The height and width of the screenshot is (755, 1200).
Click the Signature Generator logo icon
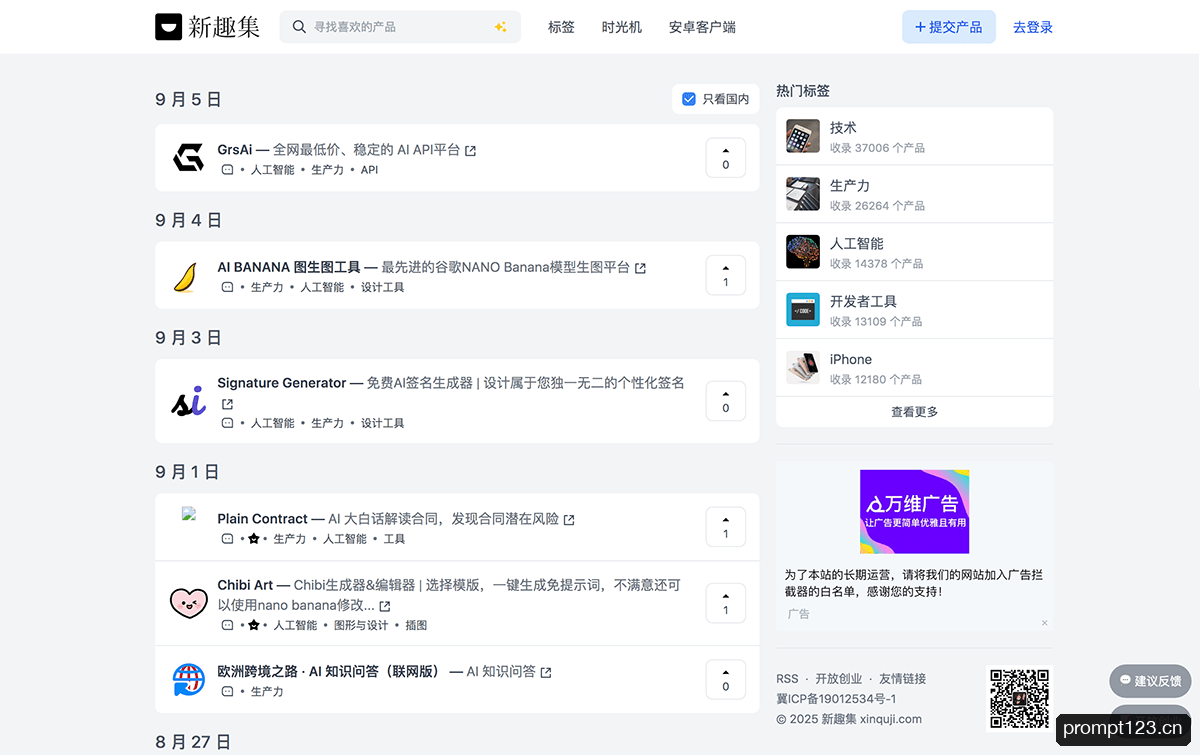[x=188, y=401]
